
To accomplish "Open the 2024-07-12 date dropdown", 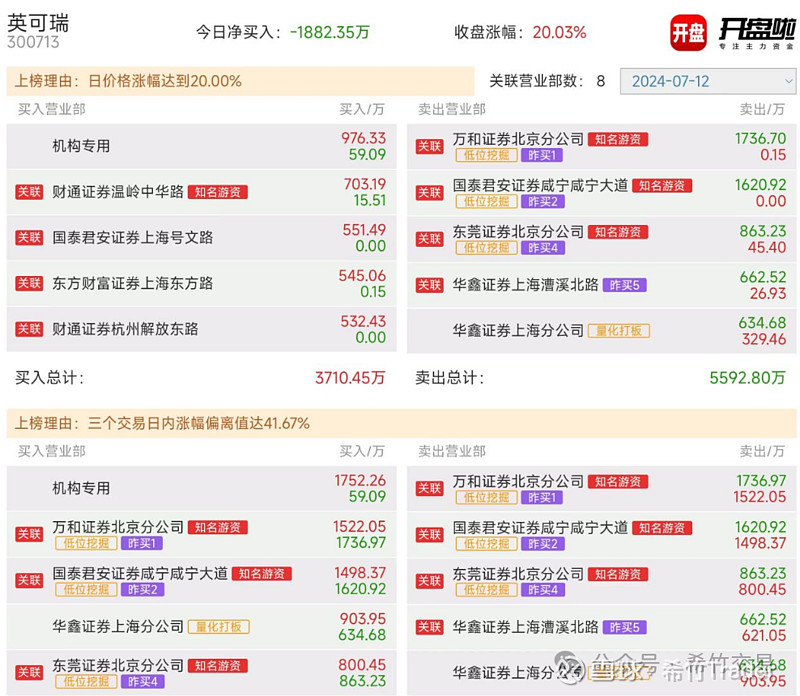I will (x=708, y=81).
